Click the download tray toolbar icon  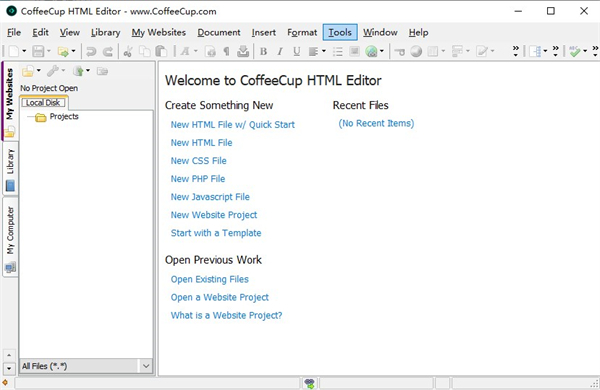243,51
